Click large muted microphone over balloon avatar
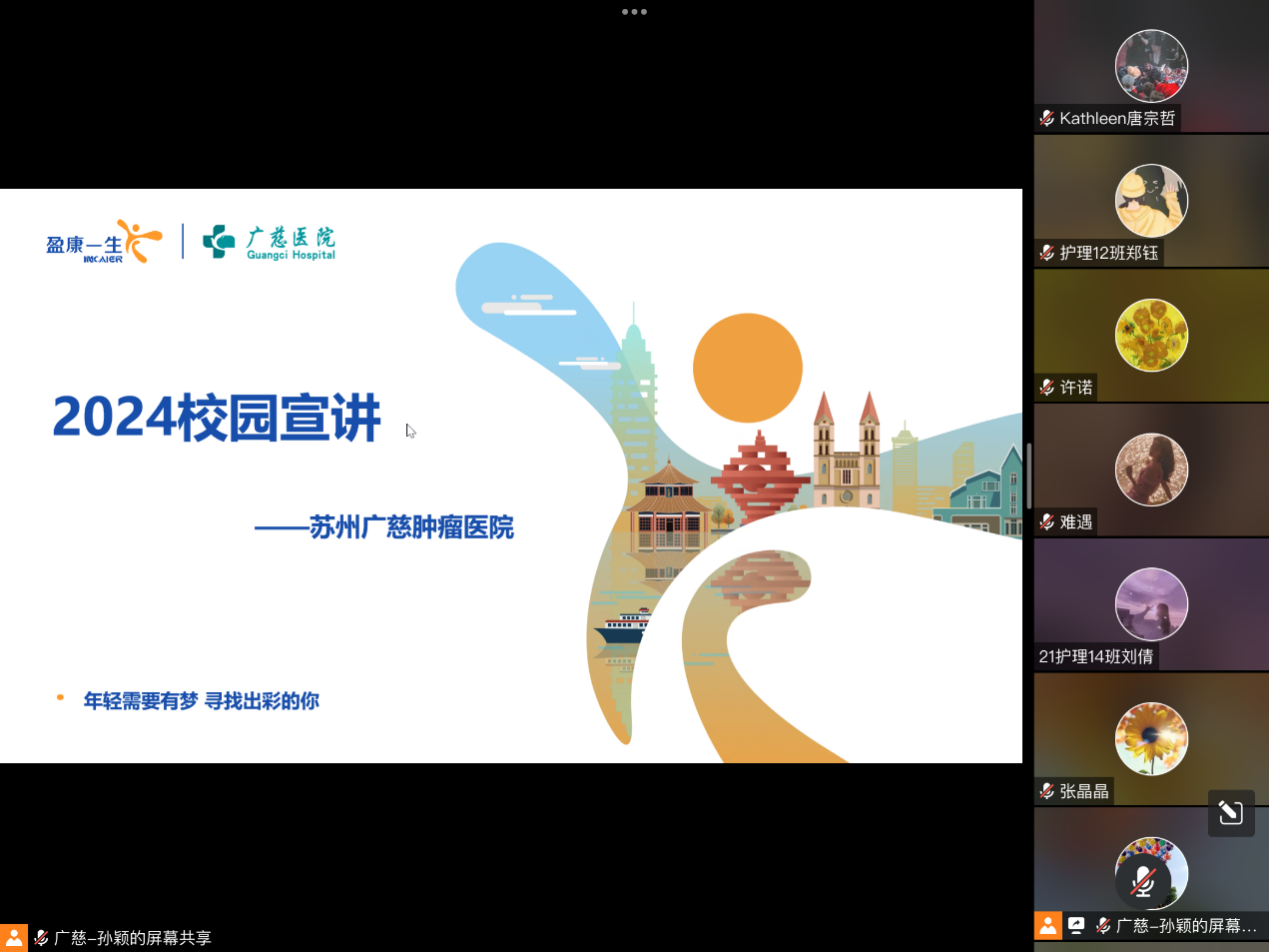The image size is (1269, 952). 1142,881
